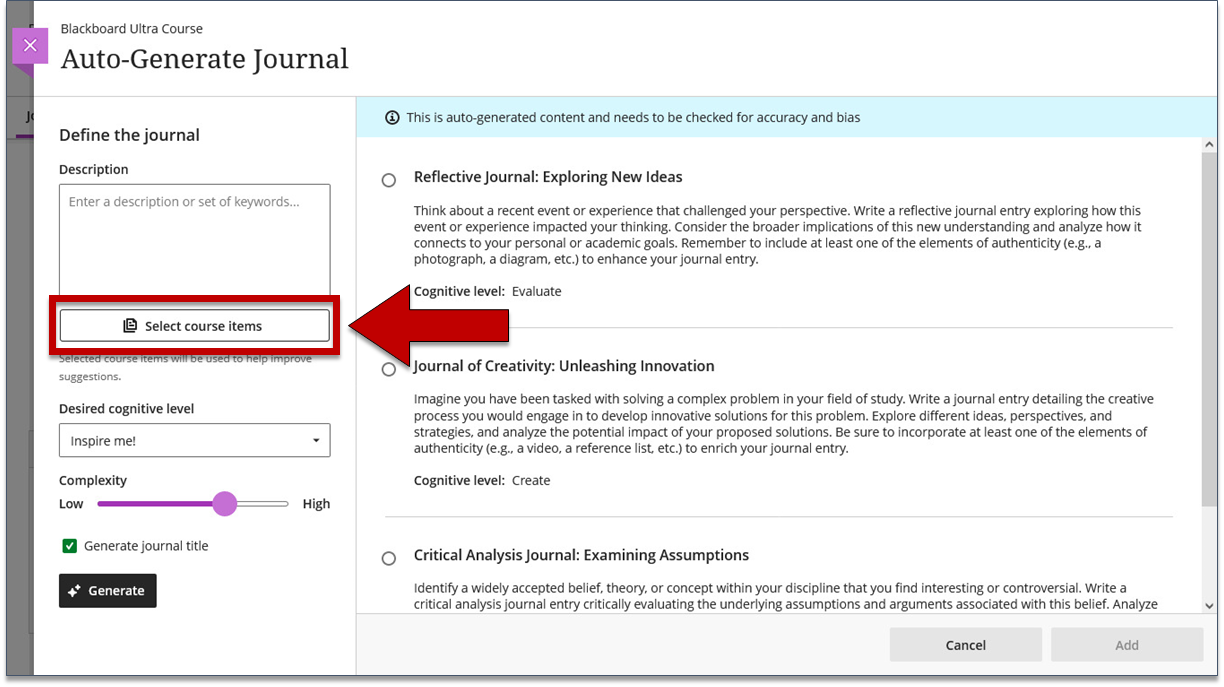Click the 'Description' field label
The height and width of the screenshot is (687, 1224).
pyautogui.click(x=94, y=170)
